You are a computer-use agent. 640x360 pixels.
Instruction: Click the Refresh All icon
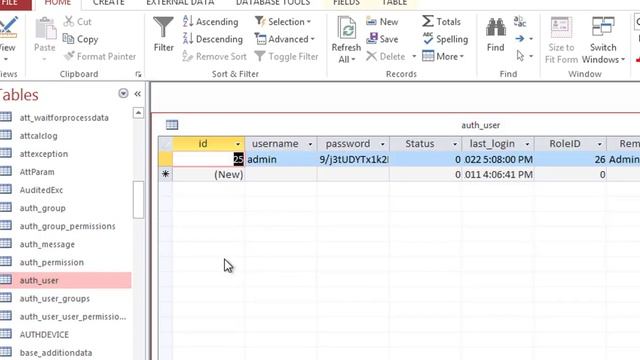(x=347, y=28)
